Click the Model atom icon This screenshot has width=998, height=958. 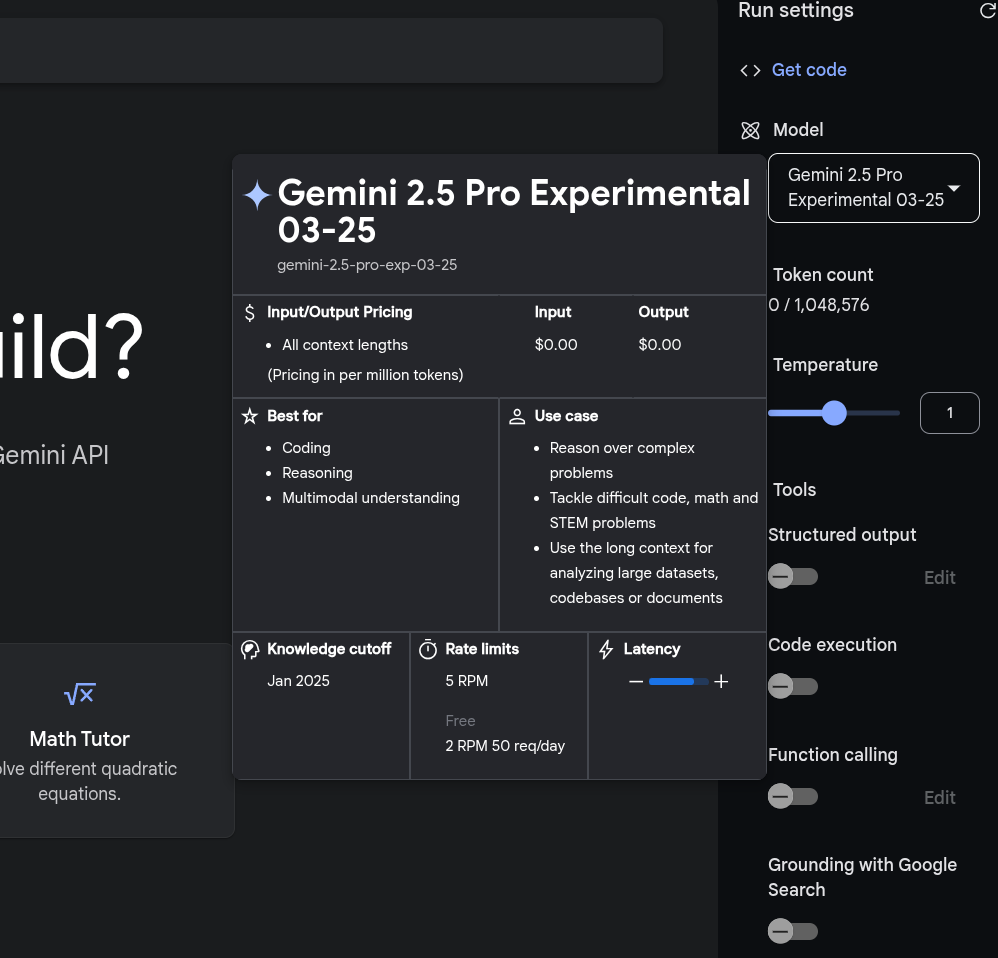(750, 130)
